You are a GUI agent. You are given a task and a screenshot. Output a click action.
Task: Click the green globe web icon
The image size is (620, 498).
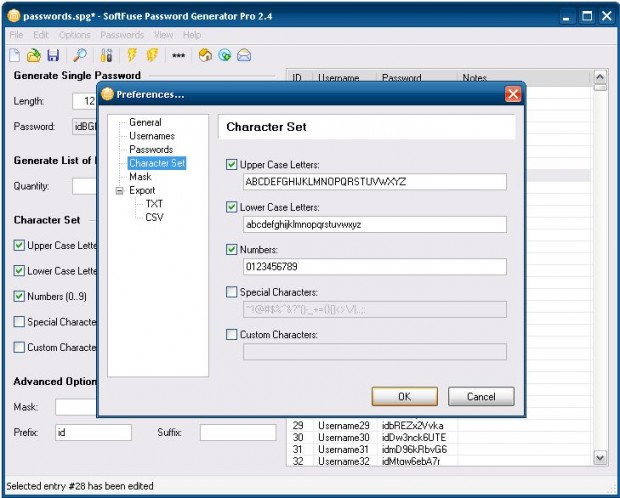pyautogui.click(x=225, y=55)
